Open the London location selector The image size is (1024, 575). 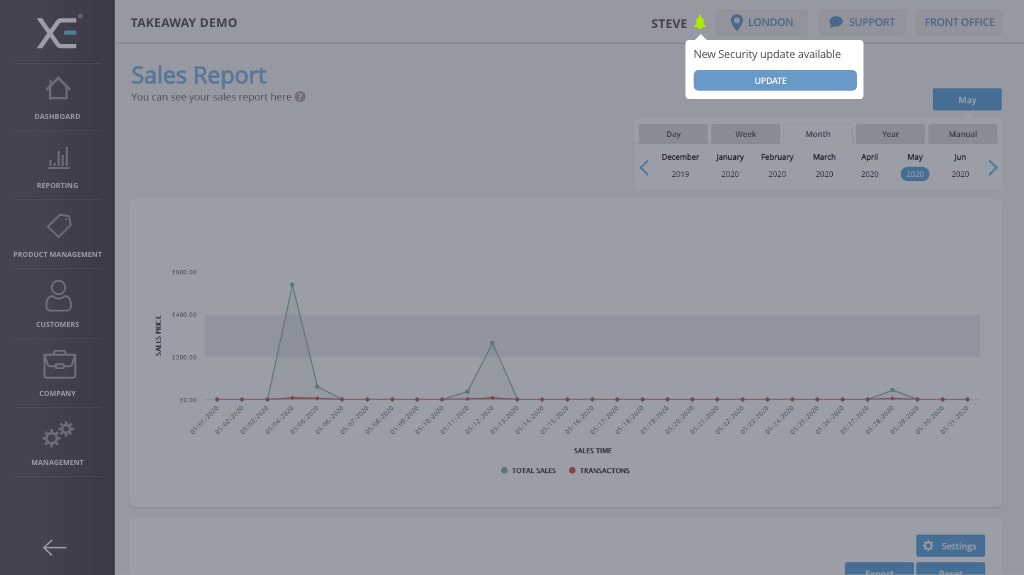(x=761, y=22)
